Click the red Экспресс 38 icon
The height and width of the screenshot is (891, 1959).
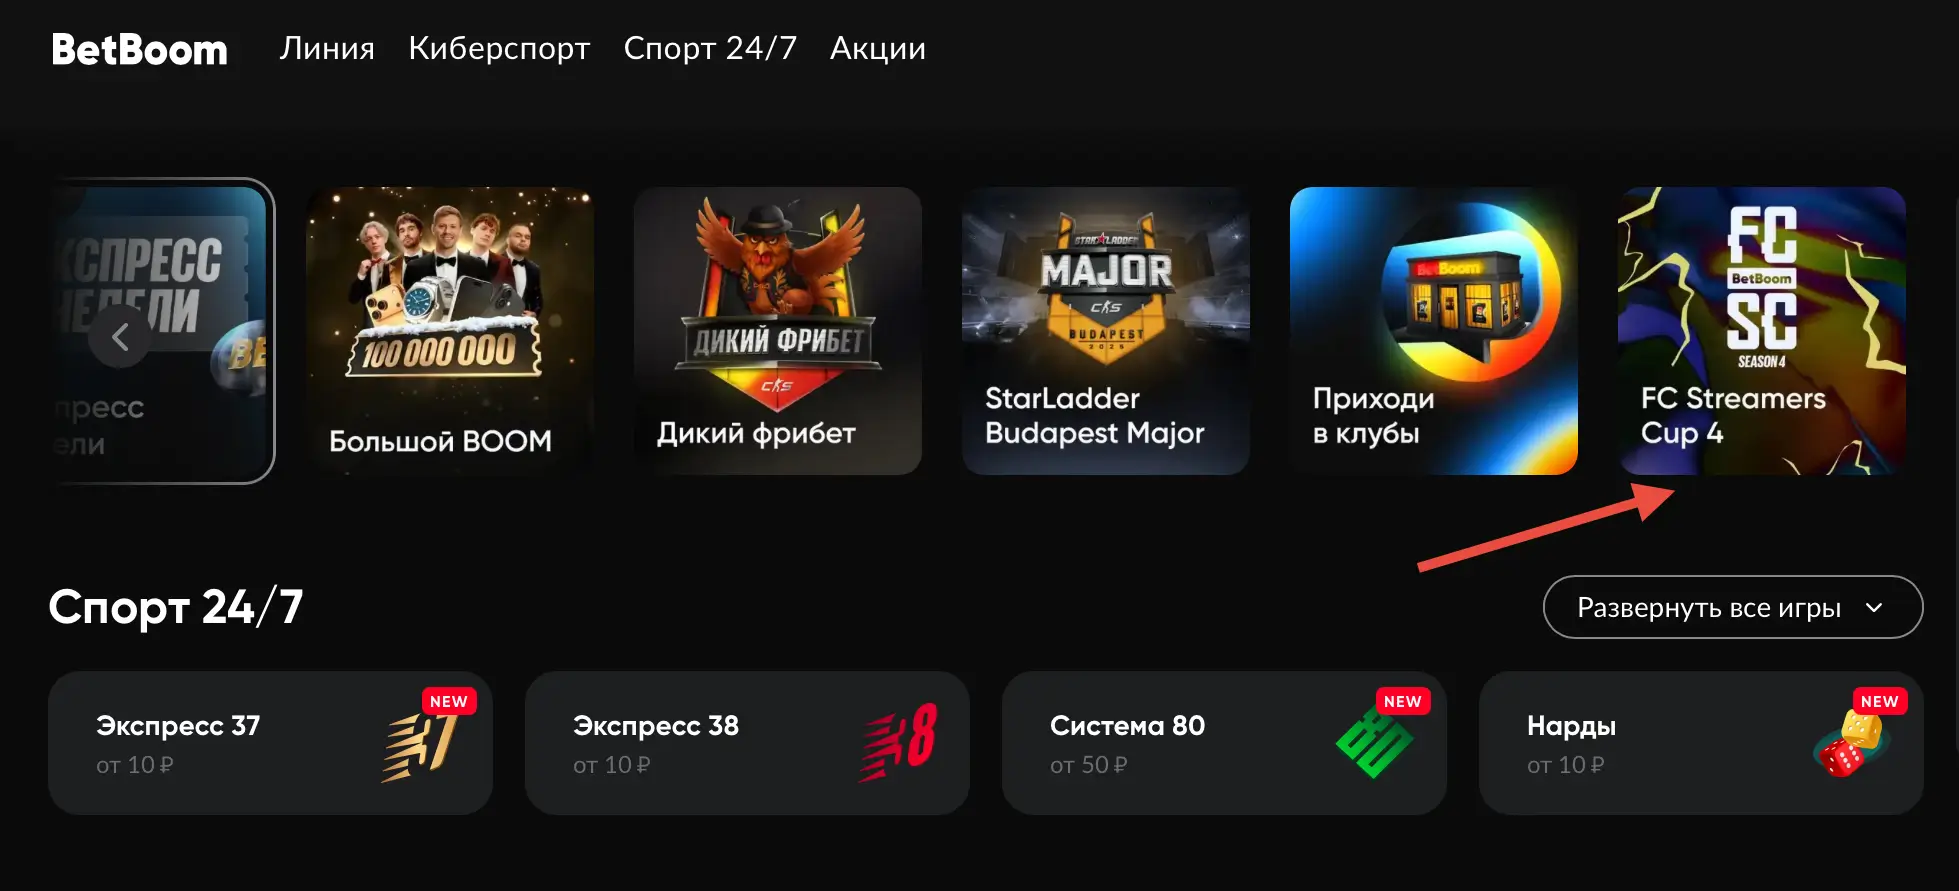click(898, 741)
